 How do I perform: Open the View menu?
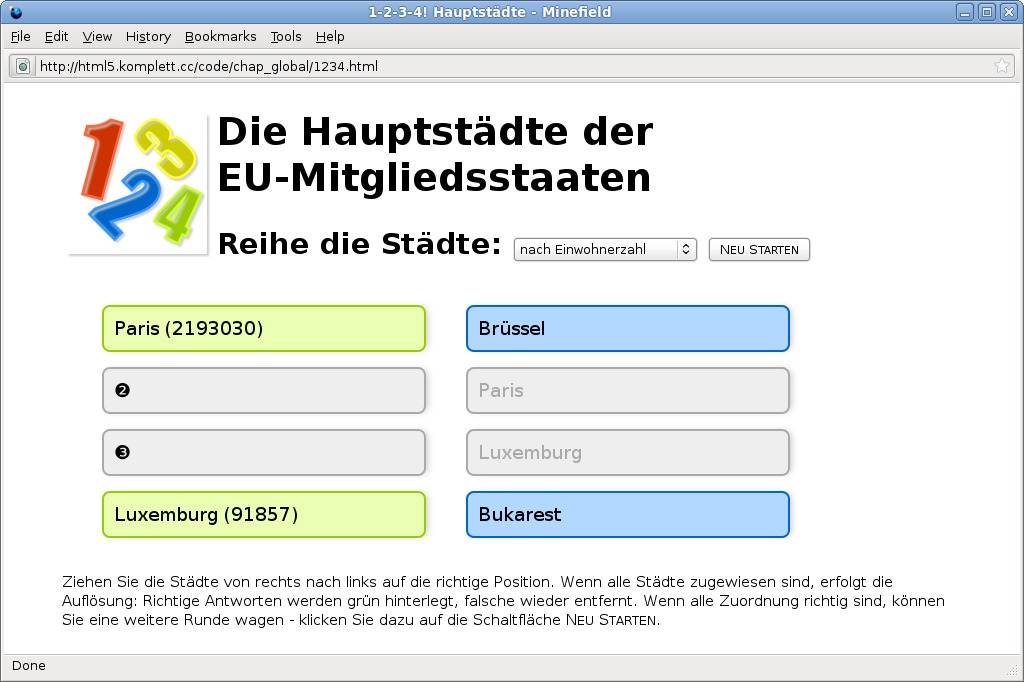97,36
